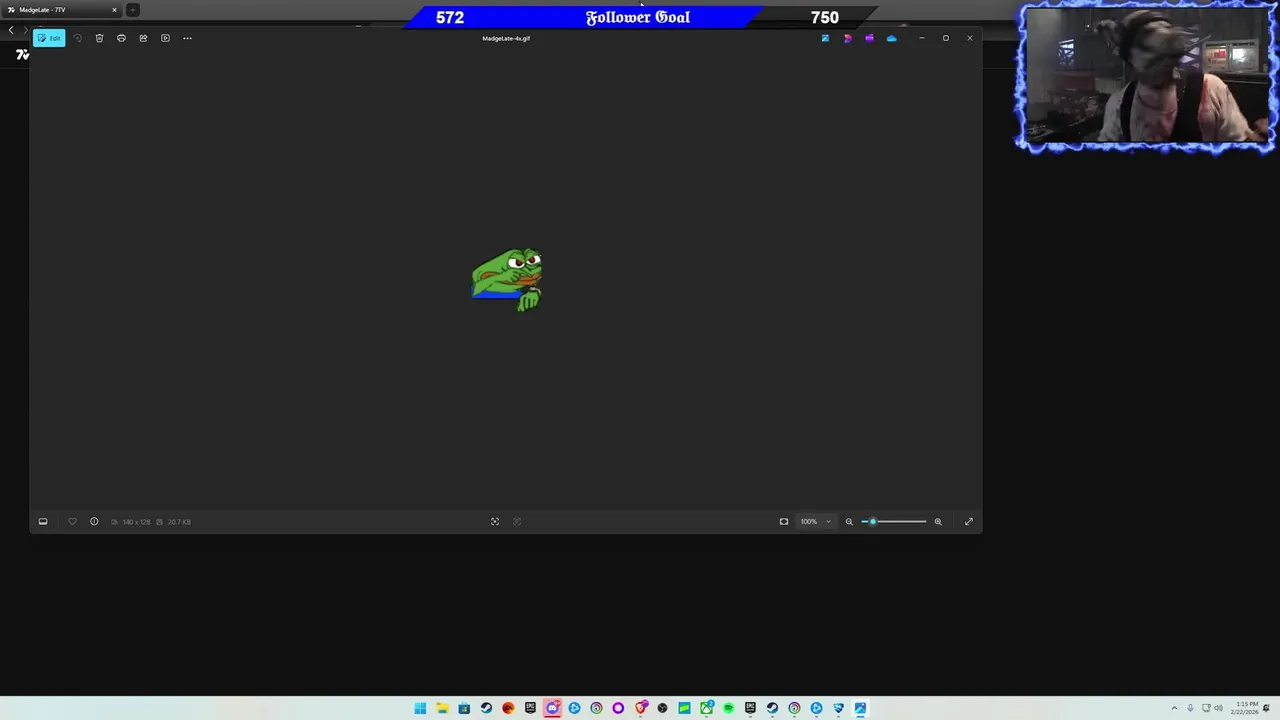The width and height of the screenshot is (1280, 720).
Task: Expand the 100% zoom level dropdown
Action: click(x=815, y=521)
